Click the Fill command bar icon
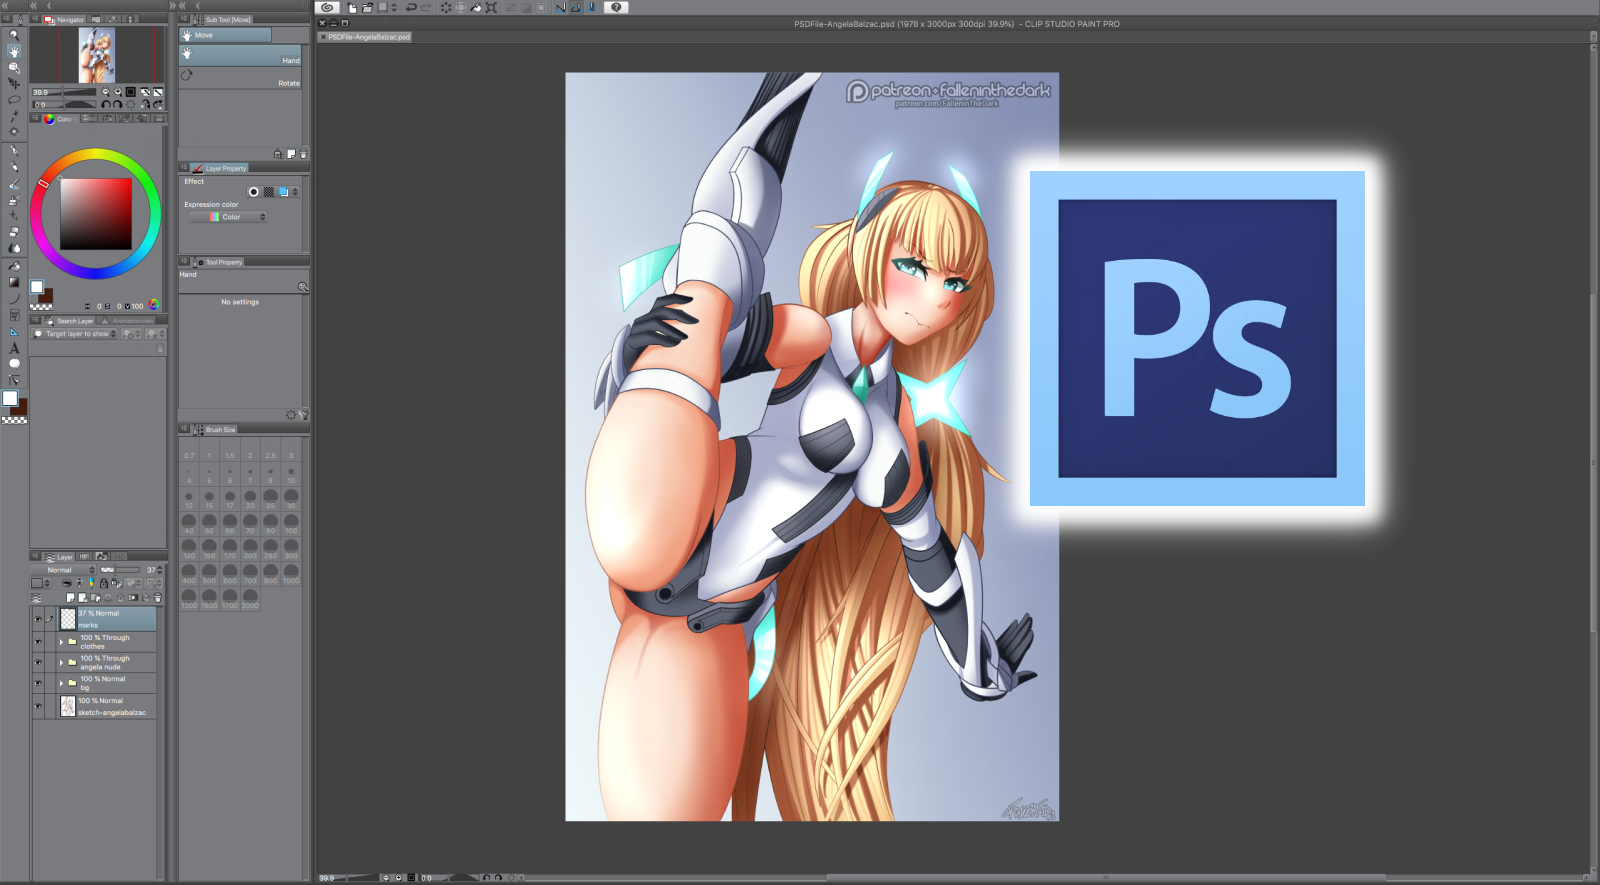 click(477, 7)
